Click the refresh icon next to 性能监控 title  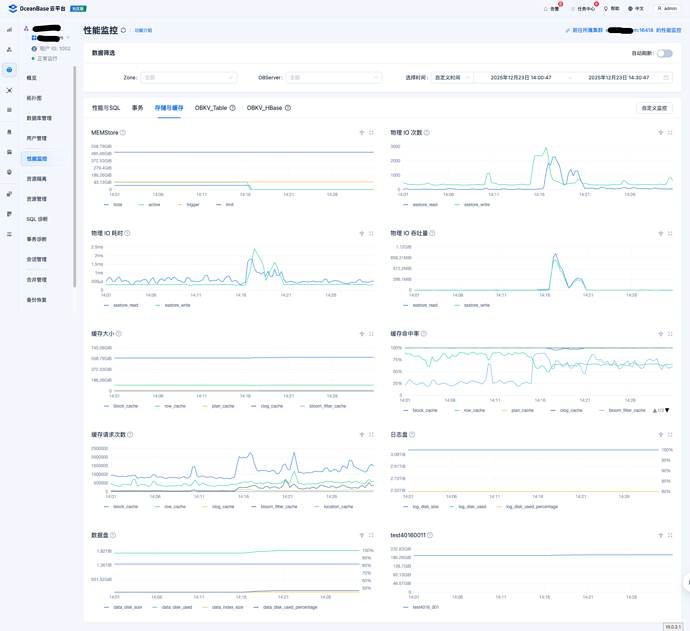(x=124, y=31)
